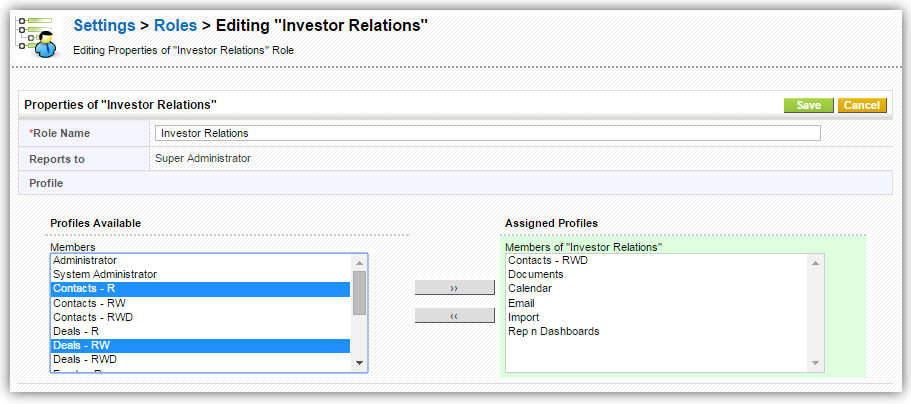Select Administrator in available profiles
The height and width of the screenshot is (404, 911).
[x=85, y=260]
